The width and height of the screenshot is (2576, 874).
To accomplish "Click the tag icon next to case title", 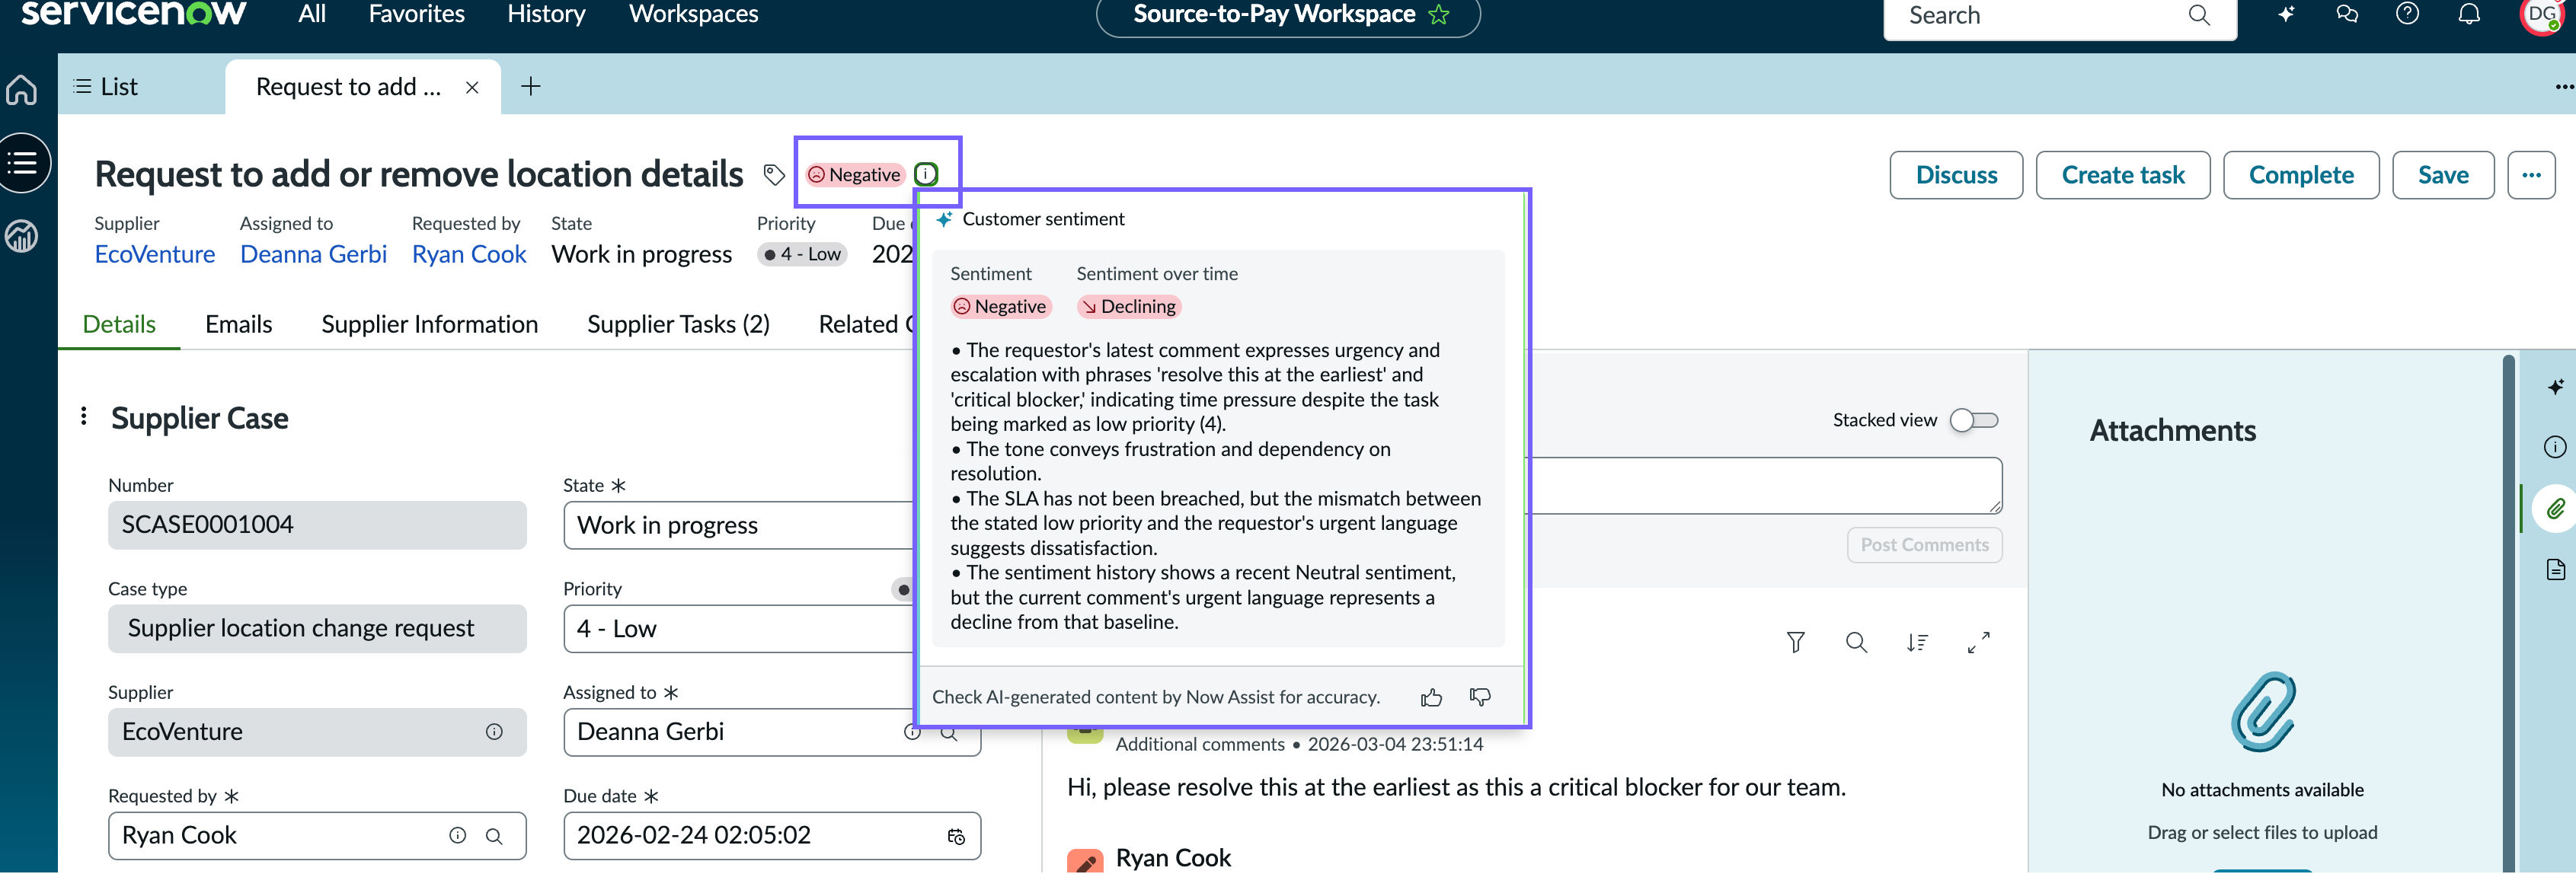I will pyautogui.click(x=774, y=175).
